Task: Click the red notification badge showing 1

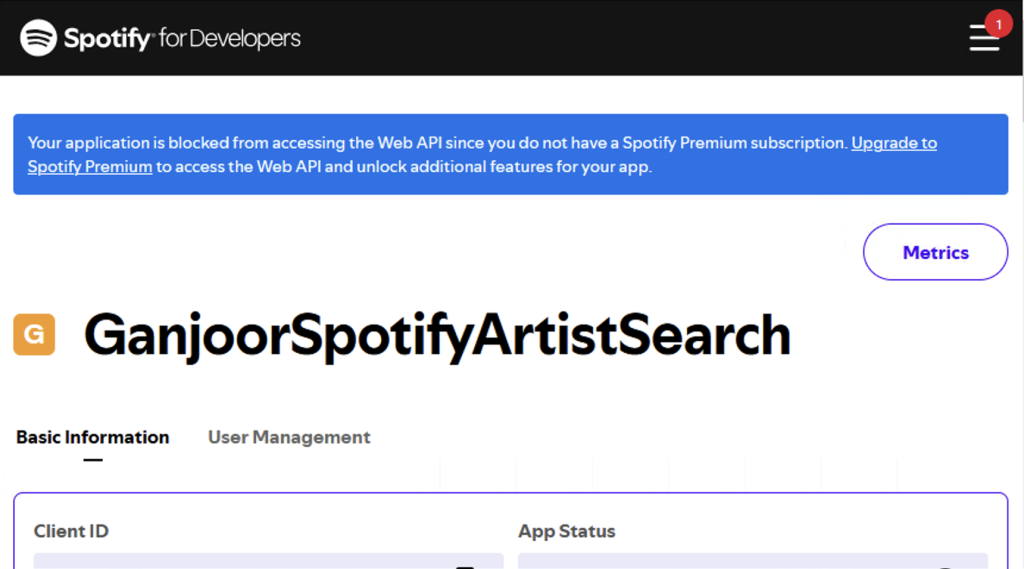Action: 998,24
